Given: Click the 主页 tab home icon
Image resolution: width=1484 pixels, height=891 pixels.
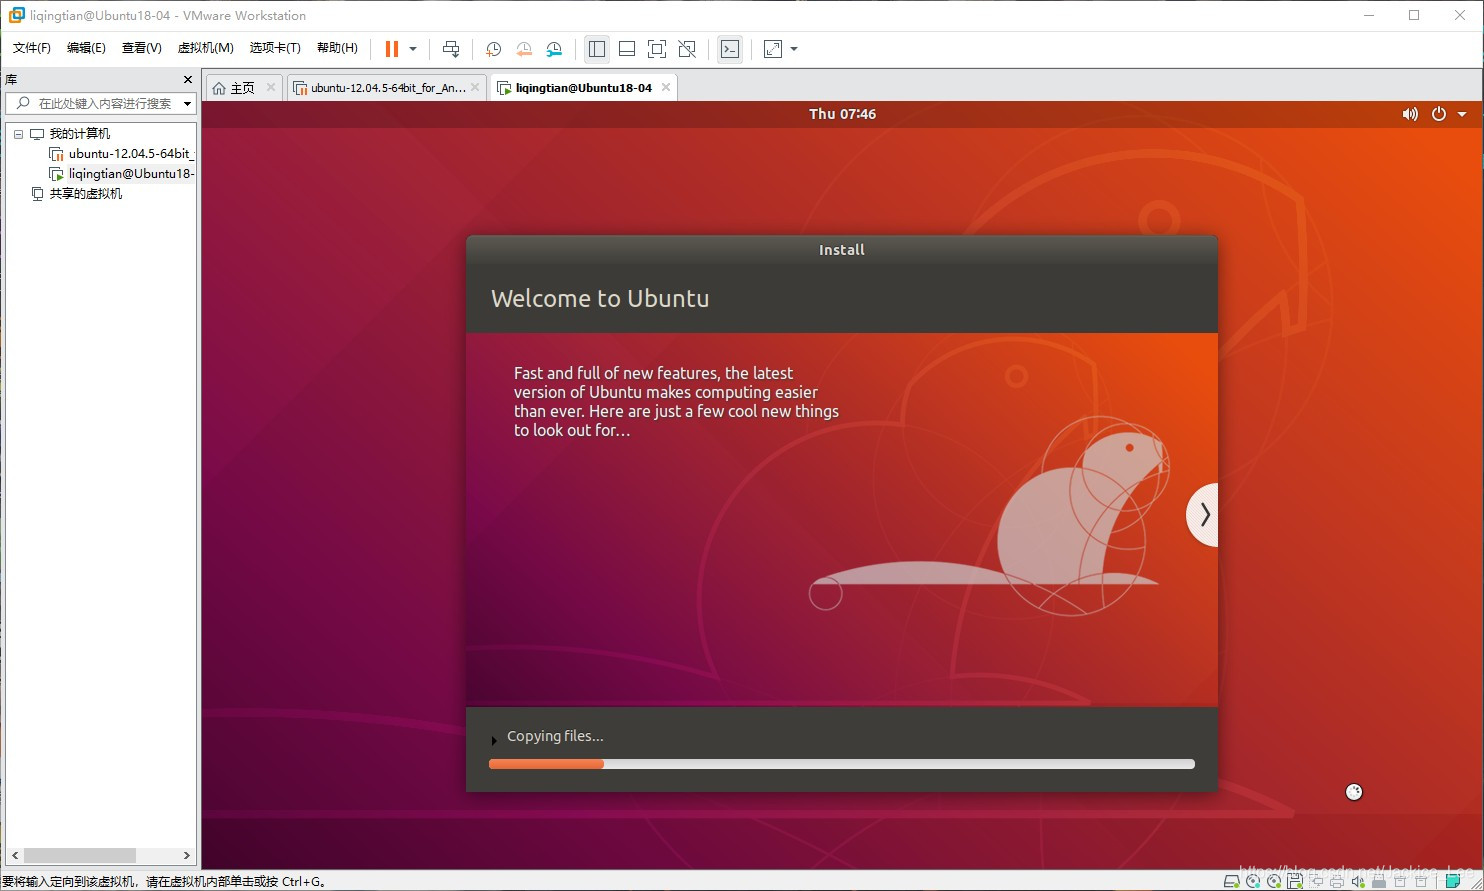Looking at the screenshot, I should click(219, 88).
